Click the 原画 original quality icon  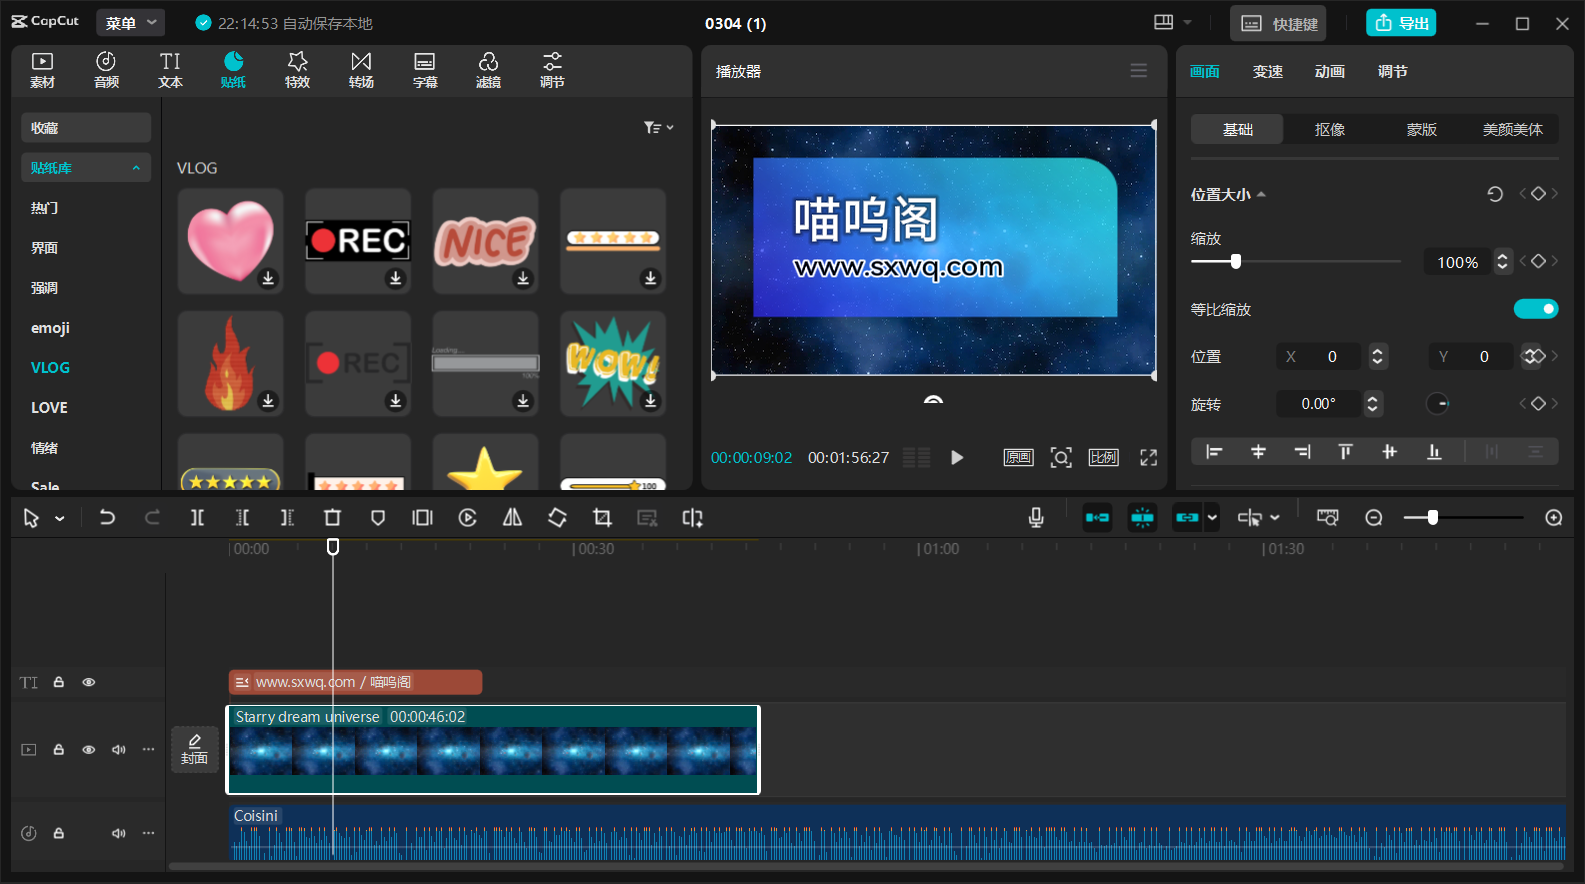point(1018,457)
